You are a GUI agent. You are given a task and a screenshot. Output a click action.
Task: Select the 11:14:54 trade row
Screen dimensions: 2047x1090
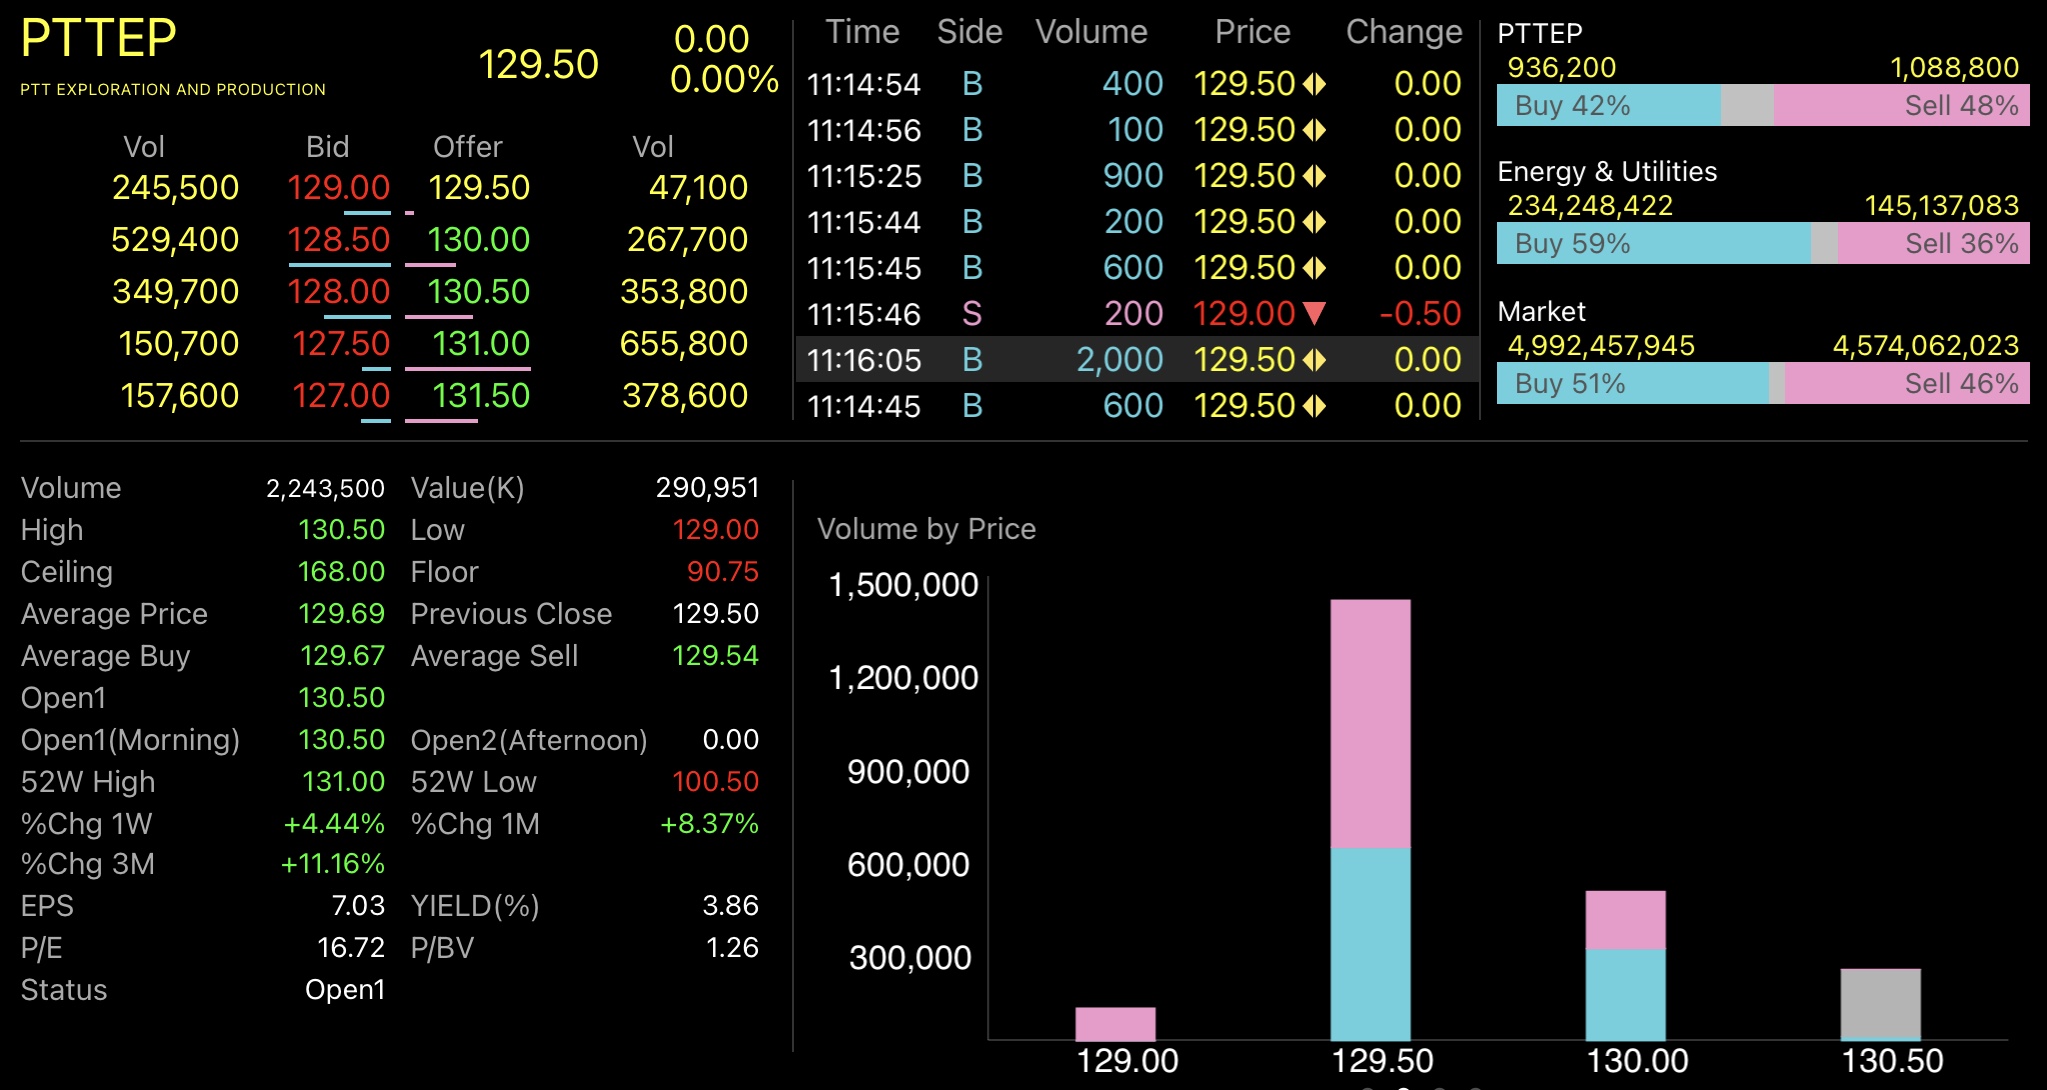[x=1137, y=84]
